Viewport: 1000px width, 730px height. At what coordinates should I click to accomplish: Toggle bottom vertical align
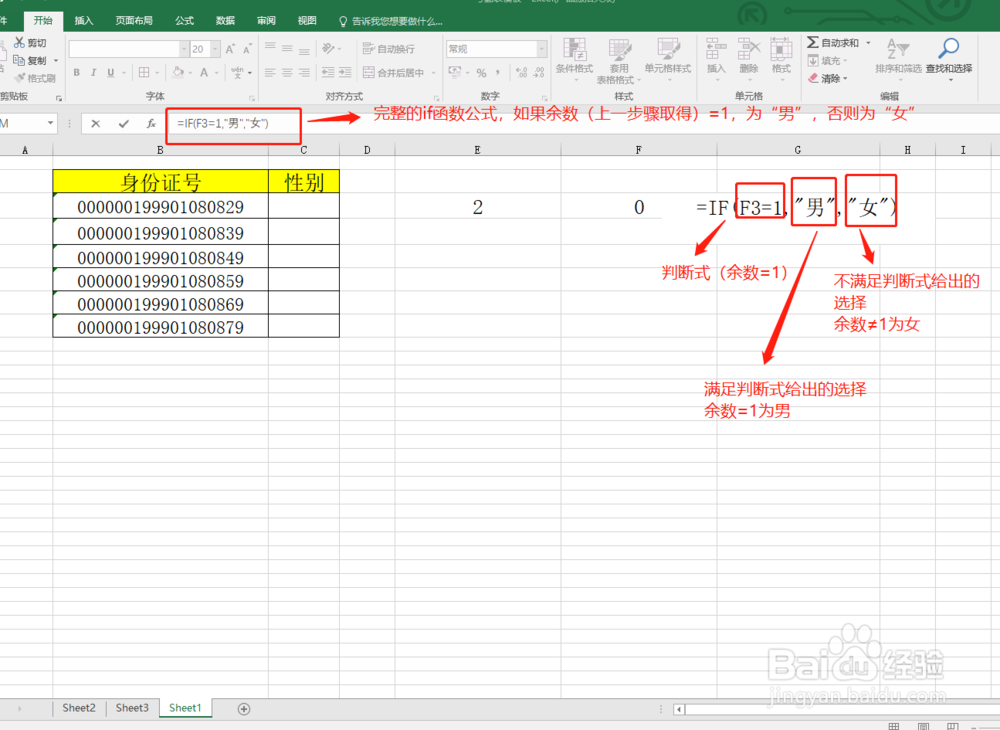304,49
